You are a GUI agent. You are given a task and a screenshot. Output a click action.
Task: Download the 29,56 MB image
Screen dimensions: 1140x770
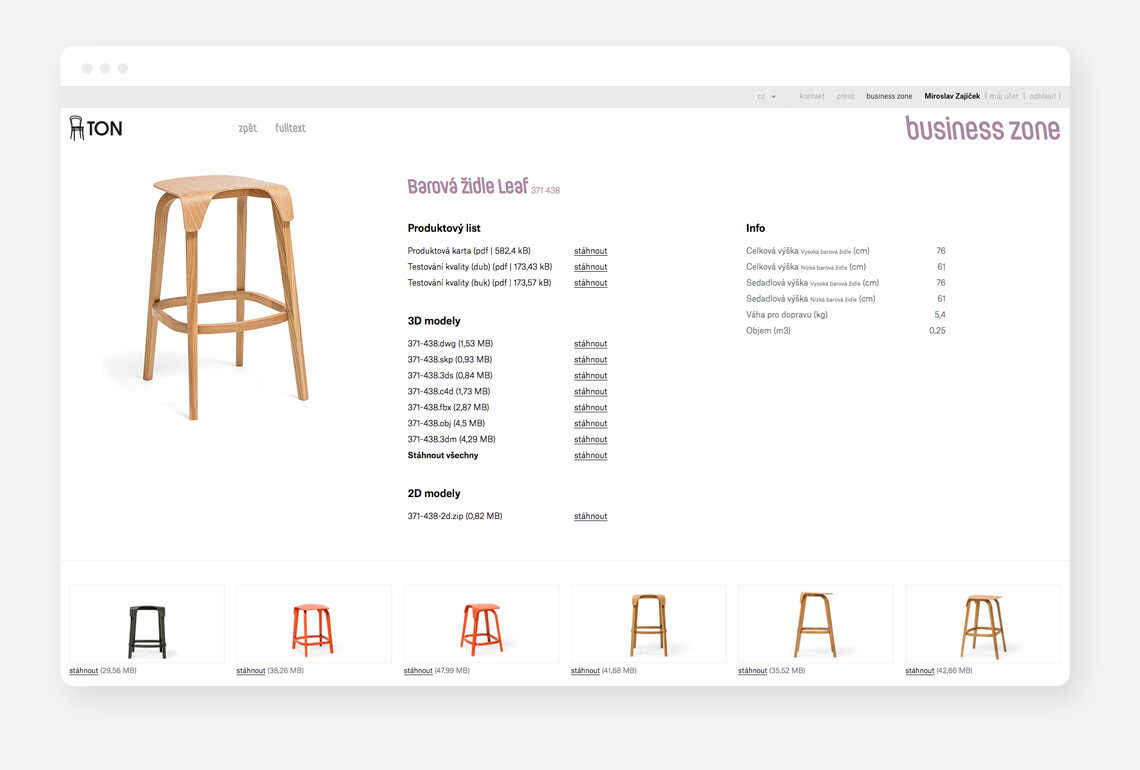click(x=84, y=671)
